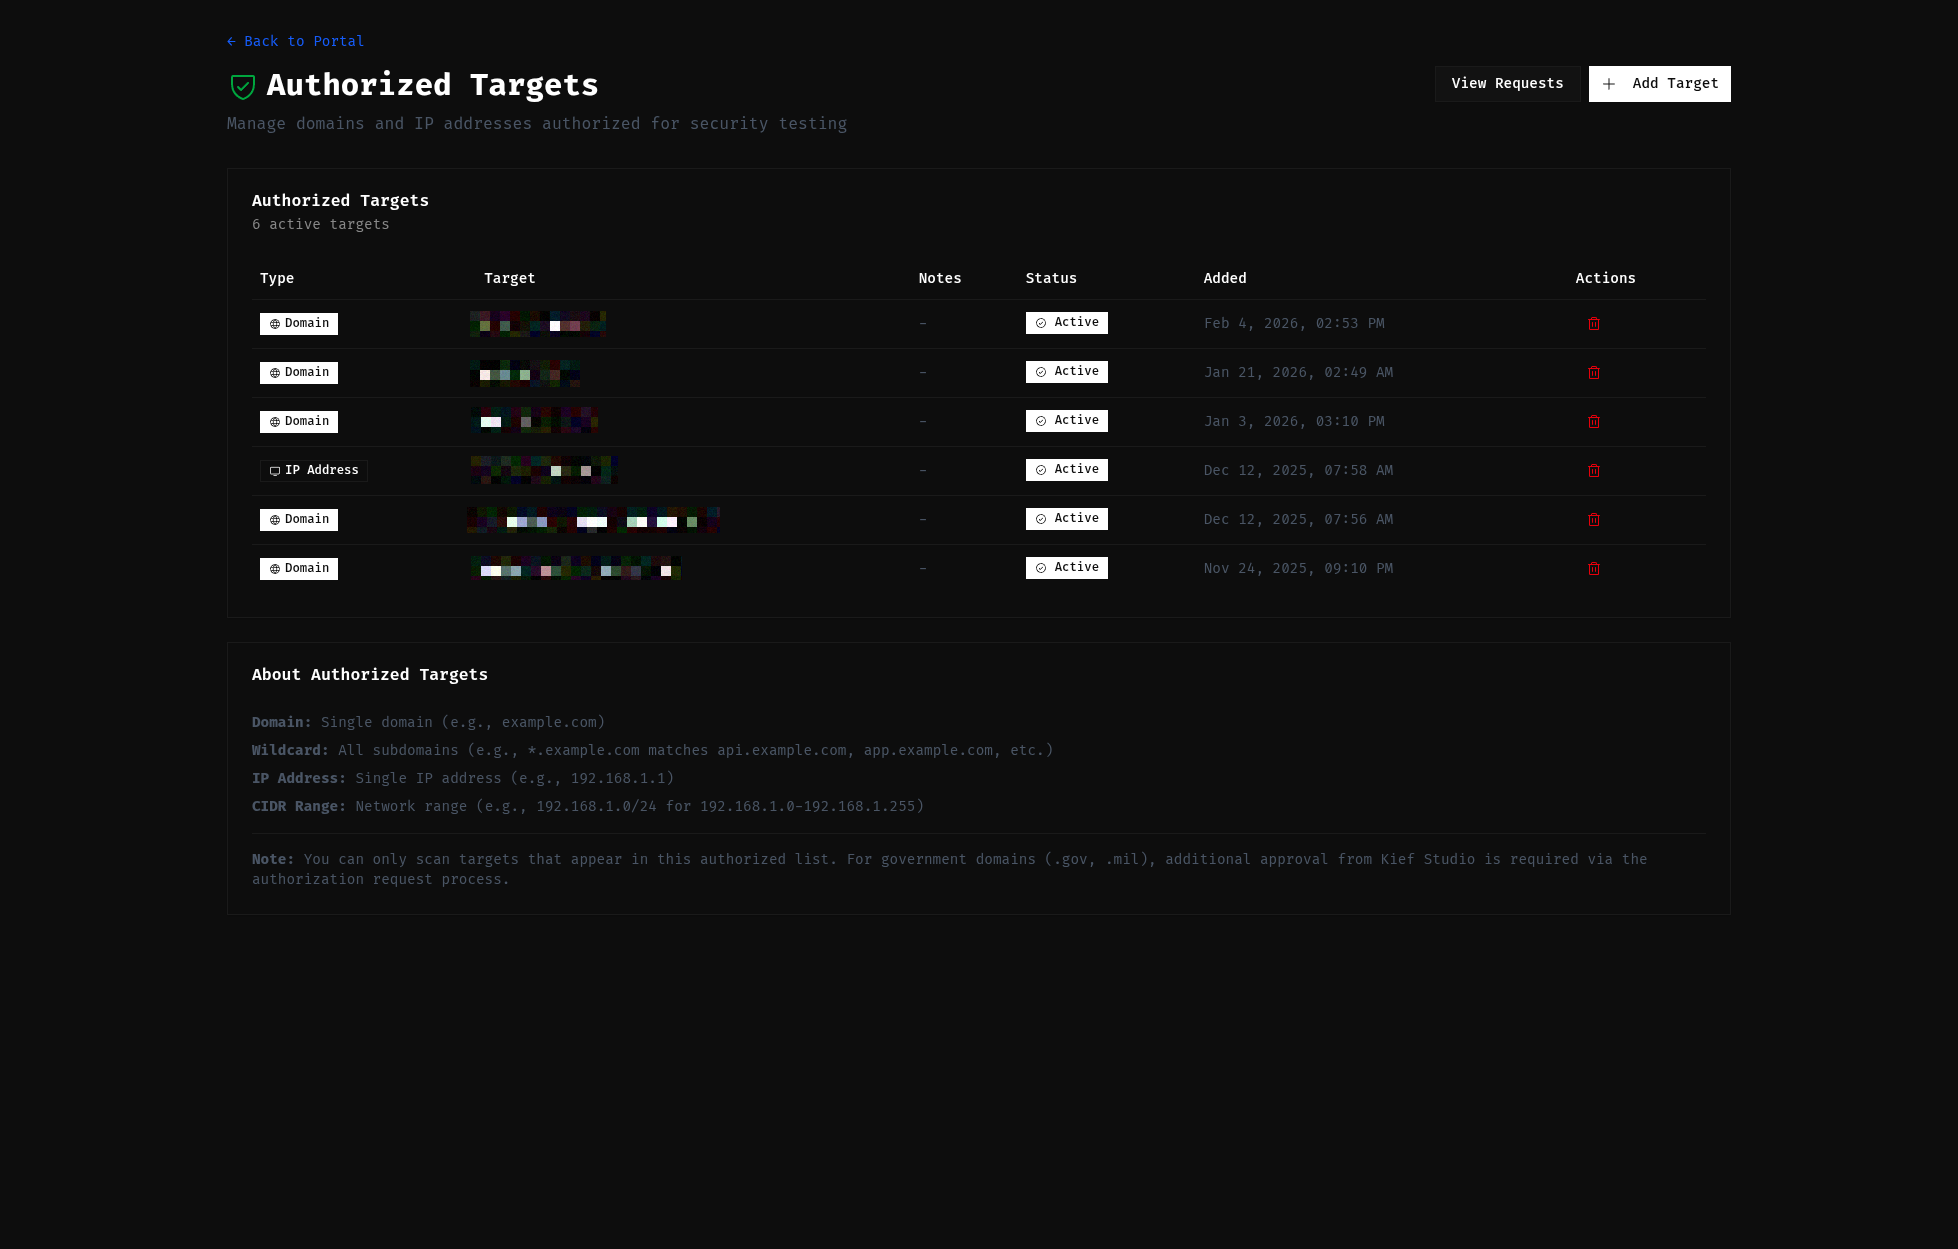Delete the target added Dec 12, 07:56 AM
1958x1249 pixels.
(1594, 520)
